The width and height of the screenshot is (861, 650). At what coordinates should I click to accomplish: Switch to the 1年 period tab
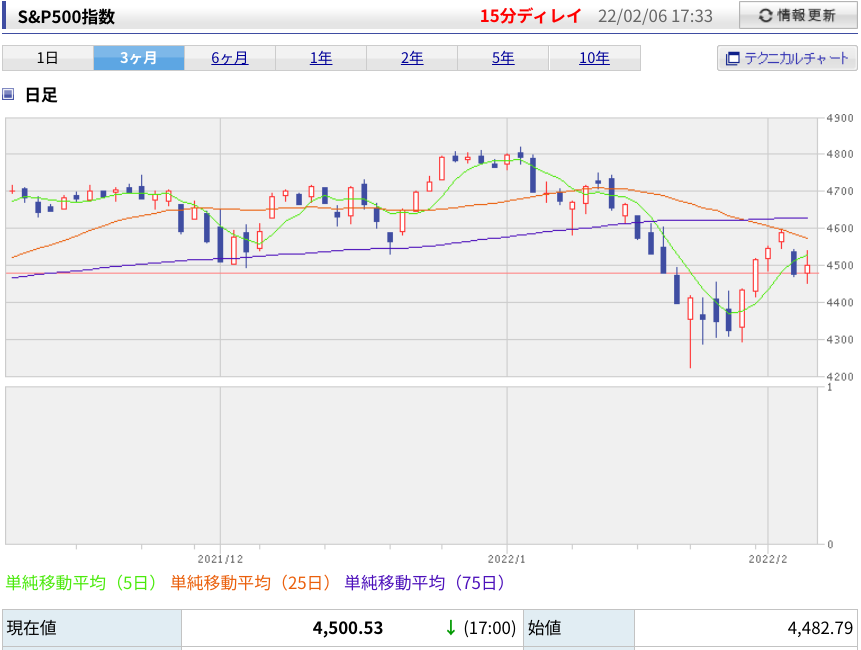point(321,58)
